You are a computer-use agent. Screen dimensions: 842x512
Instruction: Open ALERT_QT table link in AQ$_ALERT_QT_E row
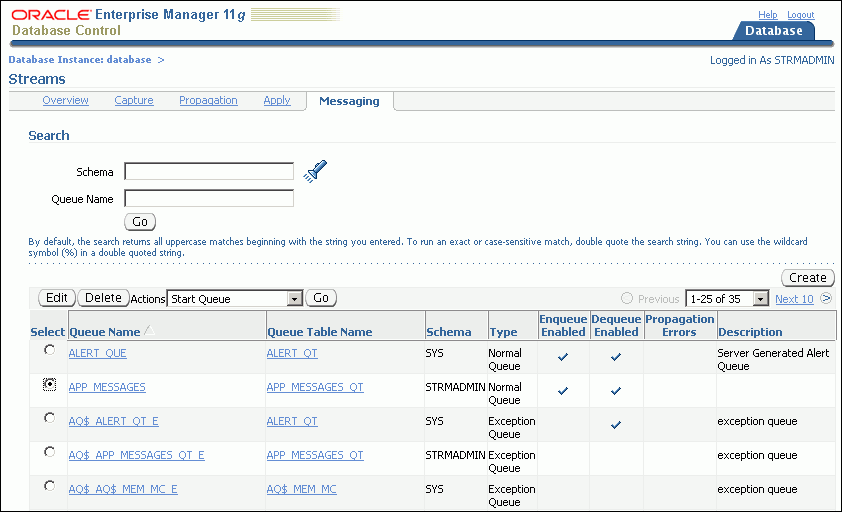tap(292, 421)
